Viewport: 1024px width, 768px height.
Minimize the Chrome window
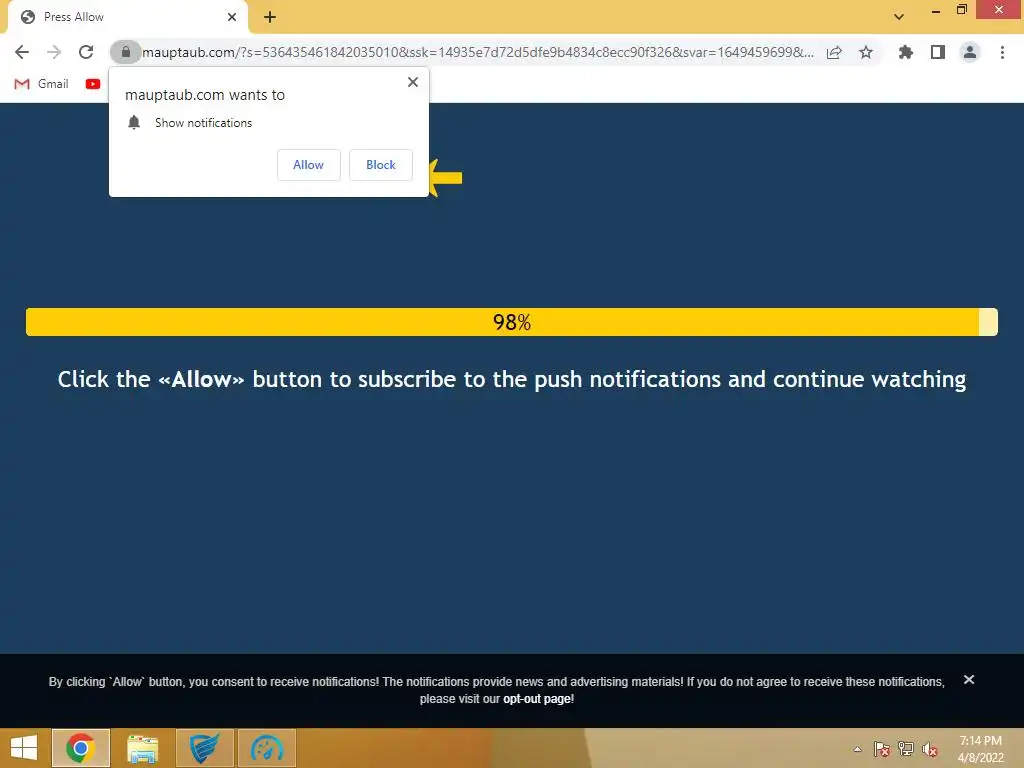coord(936,10)
